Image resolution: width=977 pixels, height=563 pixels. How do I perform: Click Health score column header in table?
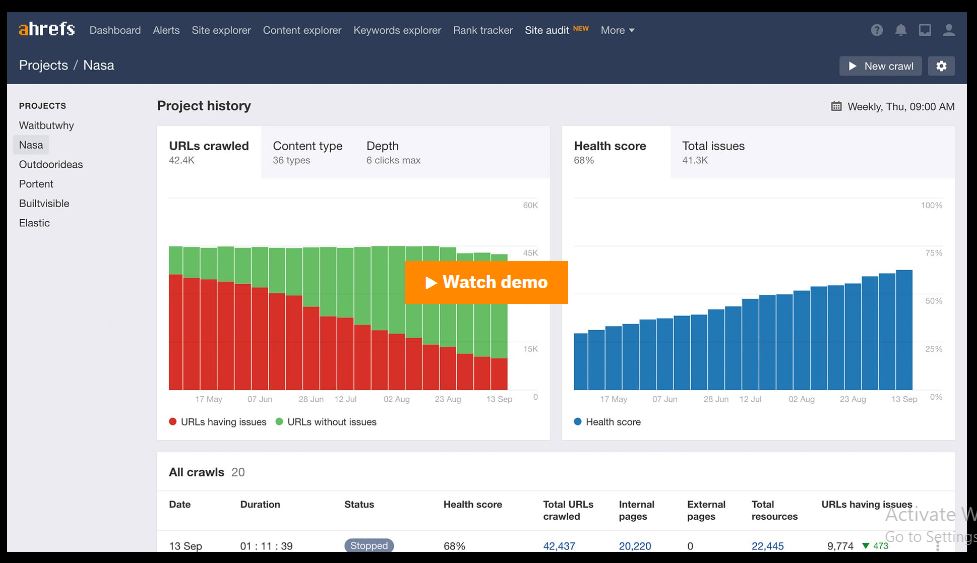(472, 504)
